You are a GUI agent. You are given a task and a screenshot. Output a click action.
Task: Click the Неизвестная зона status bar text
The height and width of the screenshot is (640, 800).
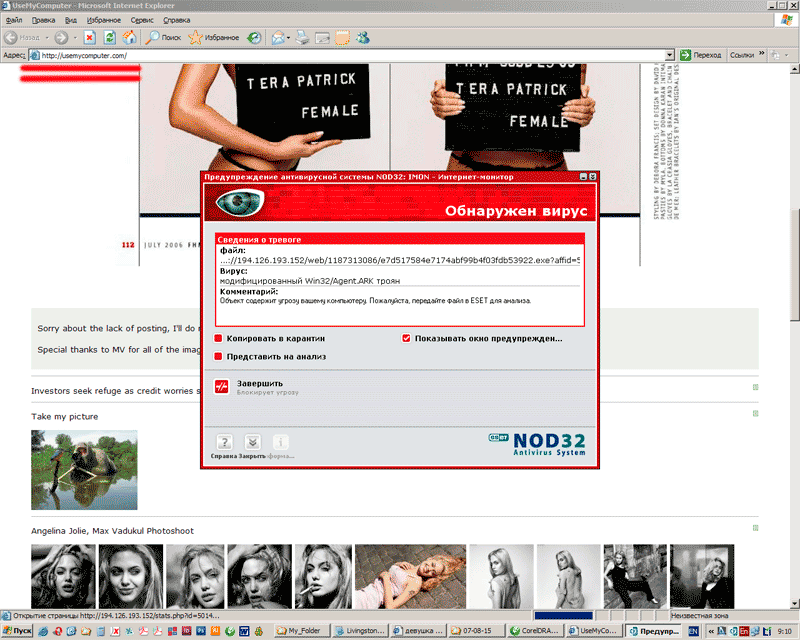[700, 616]
